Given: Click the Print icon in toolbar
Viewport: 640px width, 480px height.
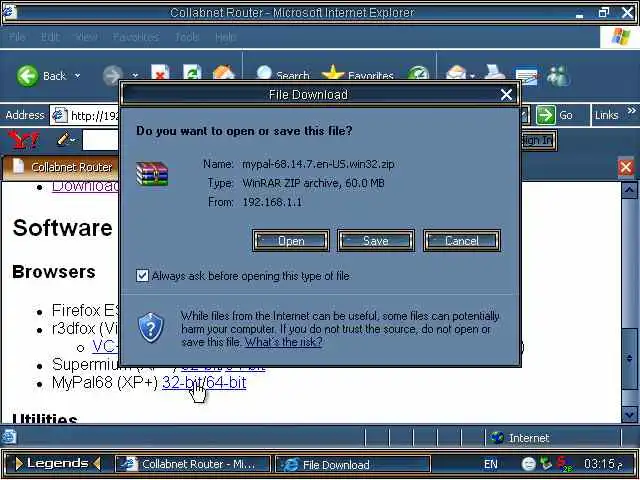Looking at the screenshot, I should 495,74.
